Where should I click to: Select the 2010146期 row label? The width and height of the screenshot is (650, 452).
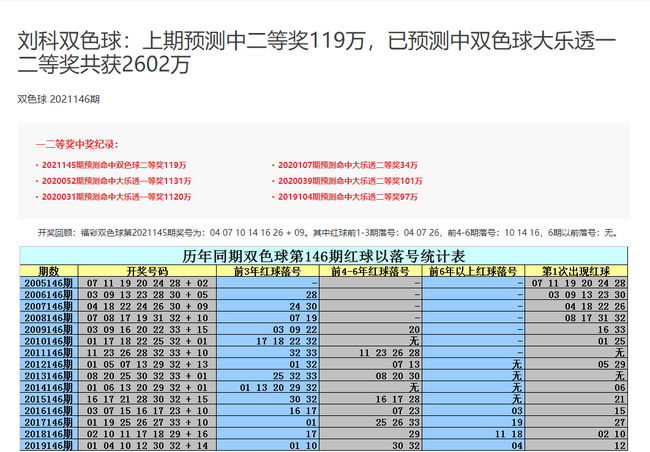point(49,341)
